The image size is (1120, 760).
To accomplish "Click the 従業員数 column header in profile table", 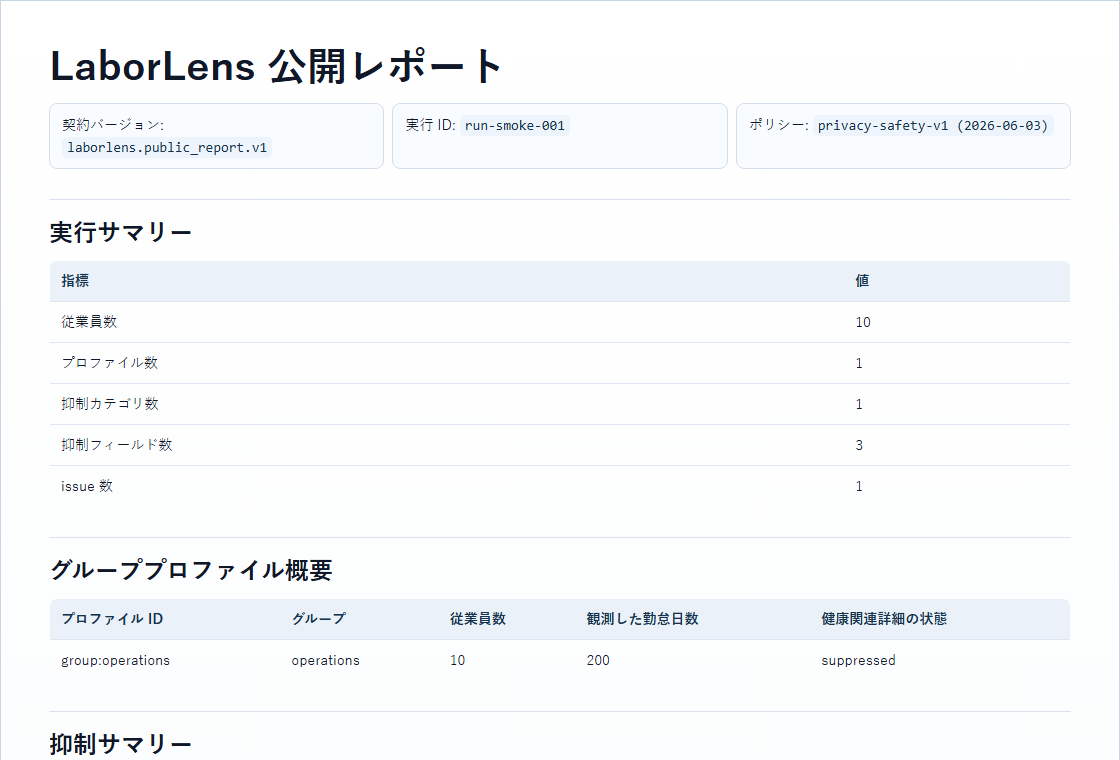I will [478, 619].
